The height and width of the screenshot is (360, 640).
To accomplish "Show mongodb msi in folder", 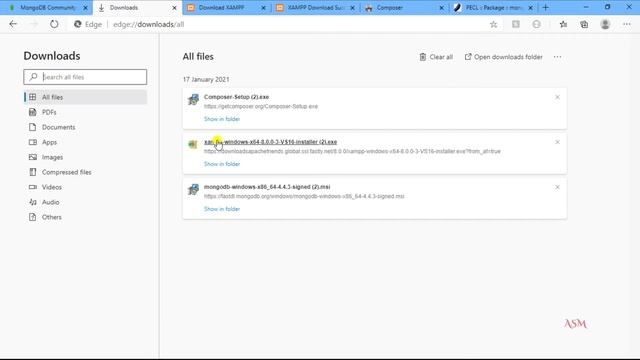I will coord(222,209).
